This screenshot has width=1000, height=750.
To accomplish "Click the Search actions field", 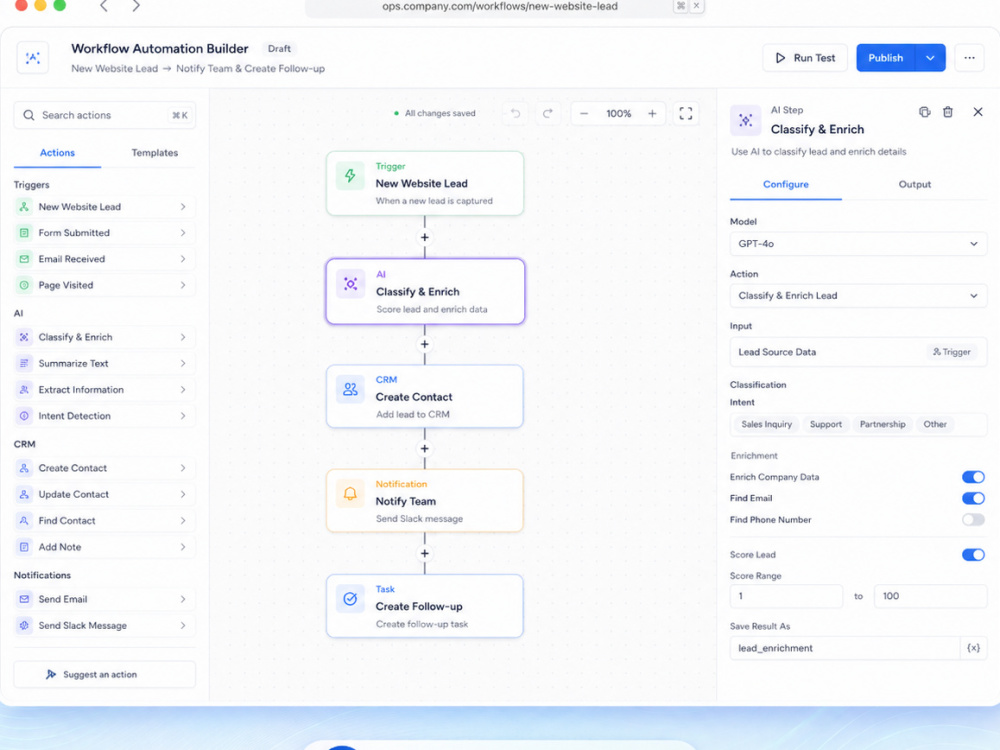I will tap(105, 115).
